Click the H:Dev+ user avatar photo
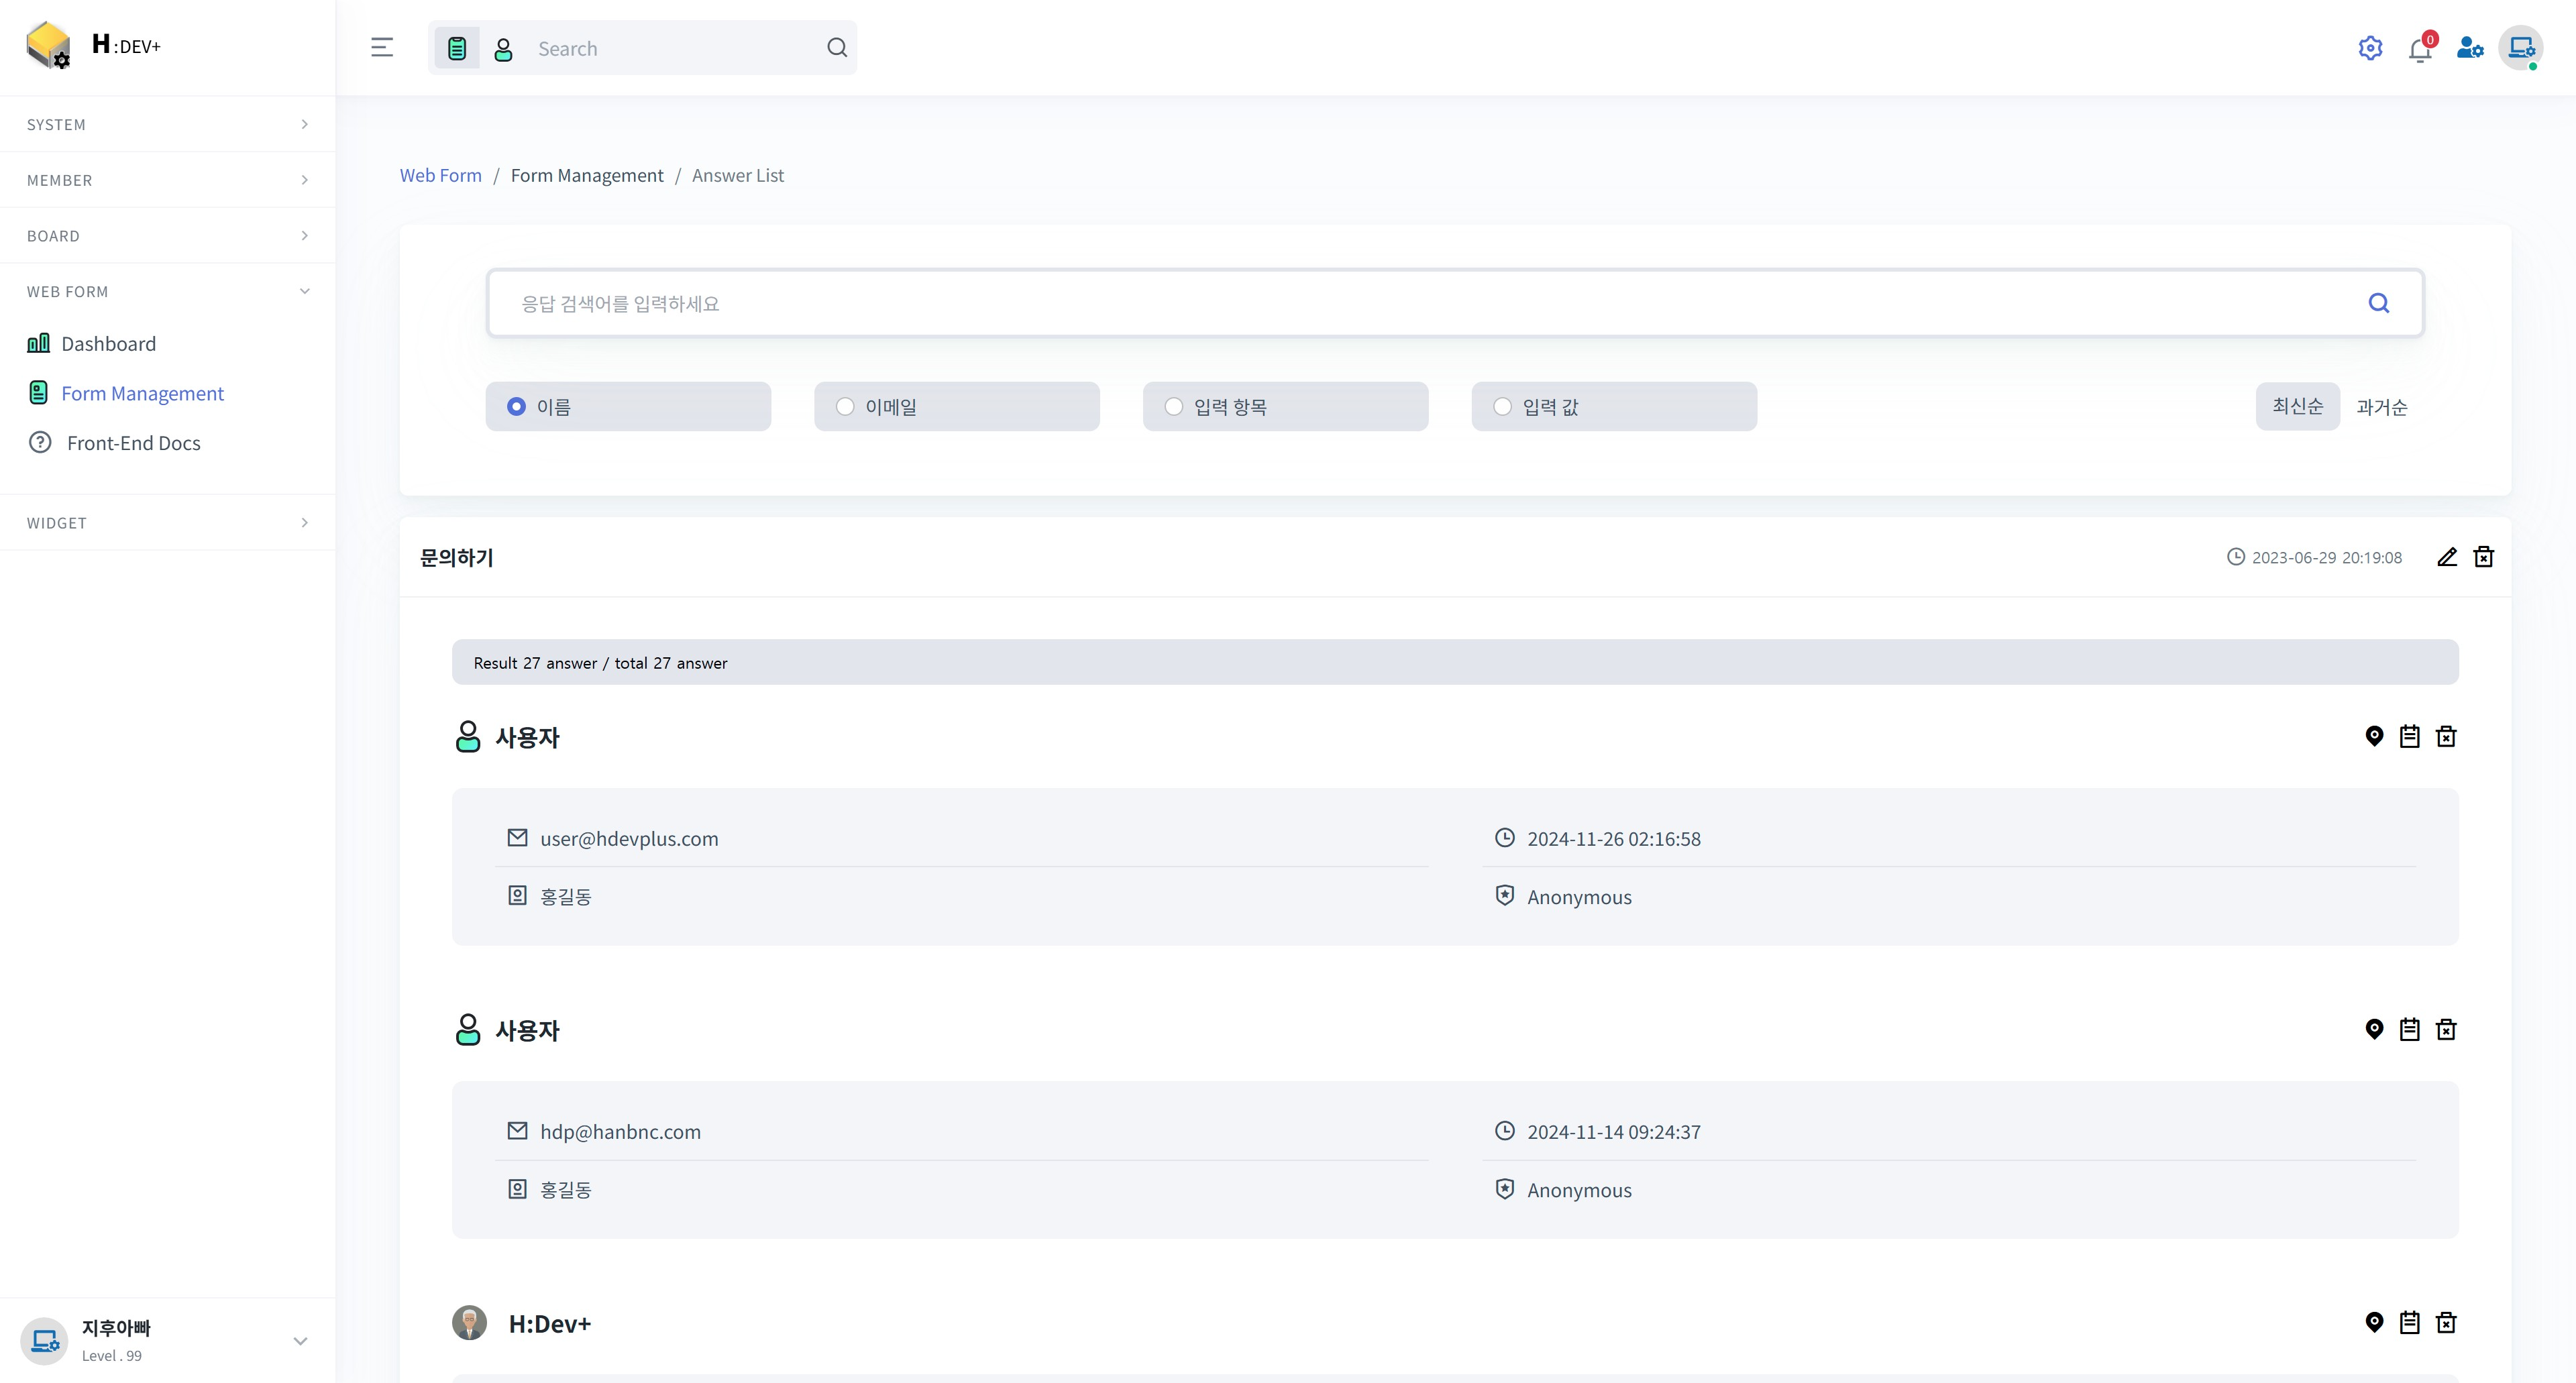Viewport: 2576px width, 1383px height. coord(469,1322)
